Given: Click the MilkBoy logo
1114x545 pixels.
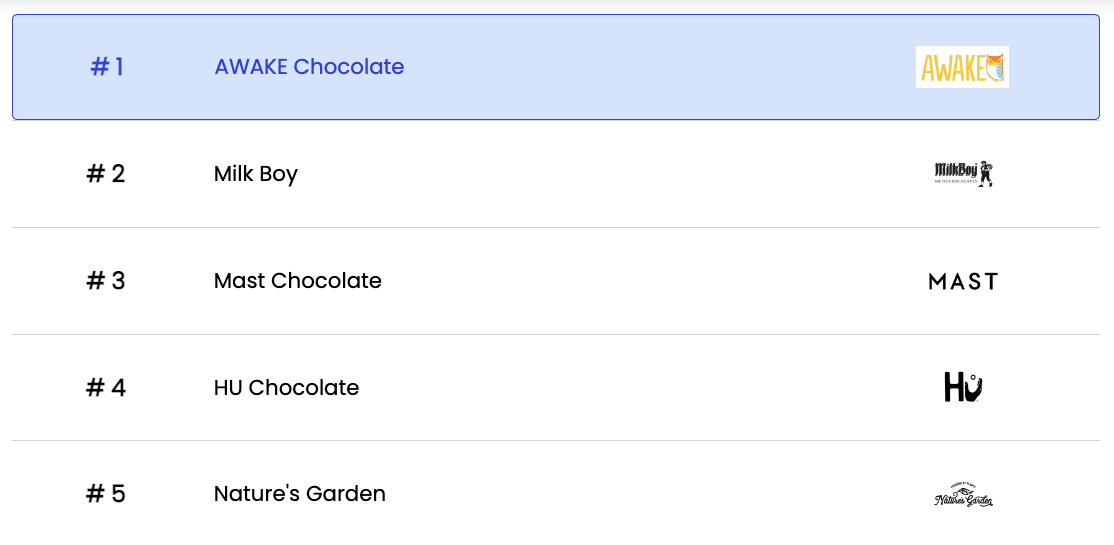Looking at the screenshot, I should coord(962,174).
